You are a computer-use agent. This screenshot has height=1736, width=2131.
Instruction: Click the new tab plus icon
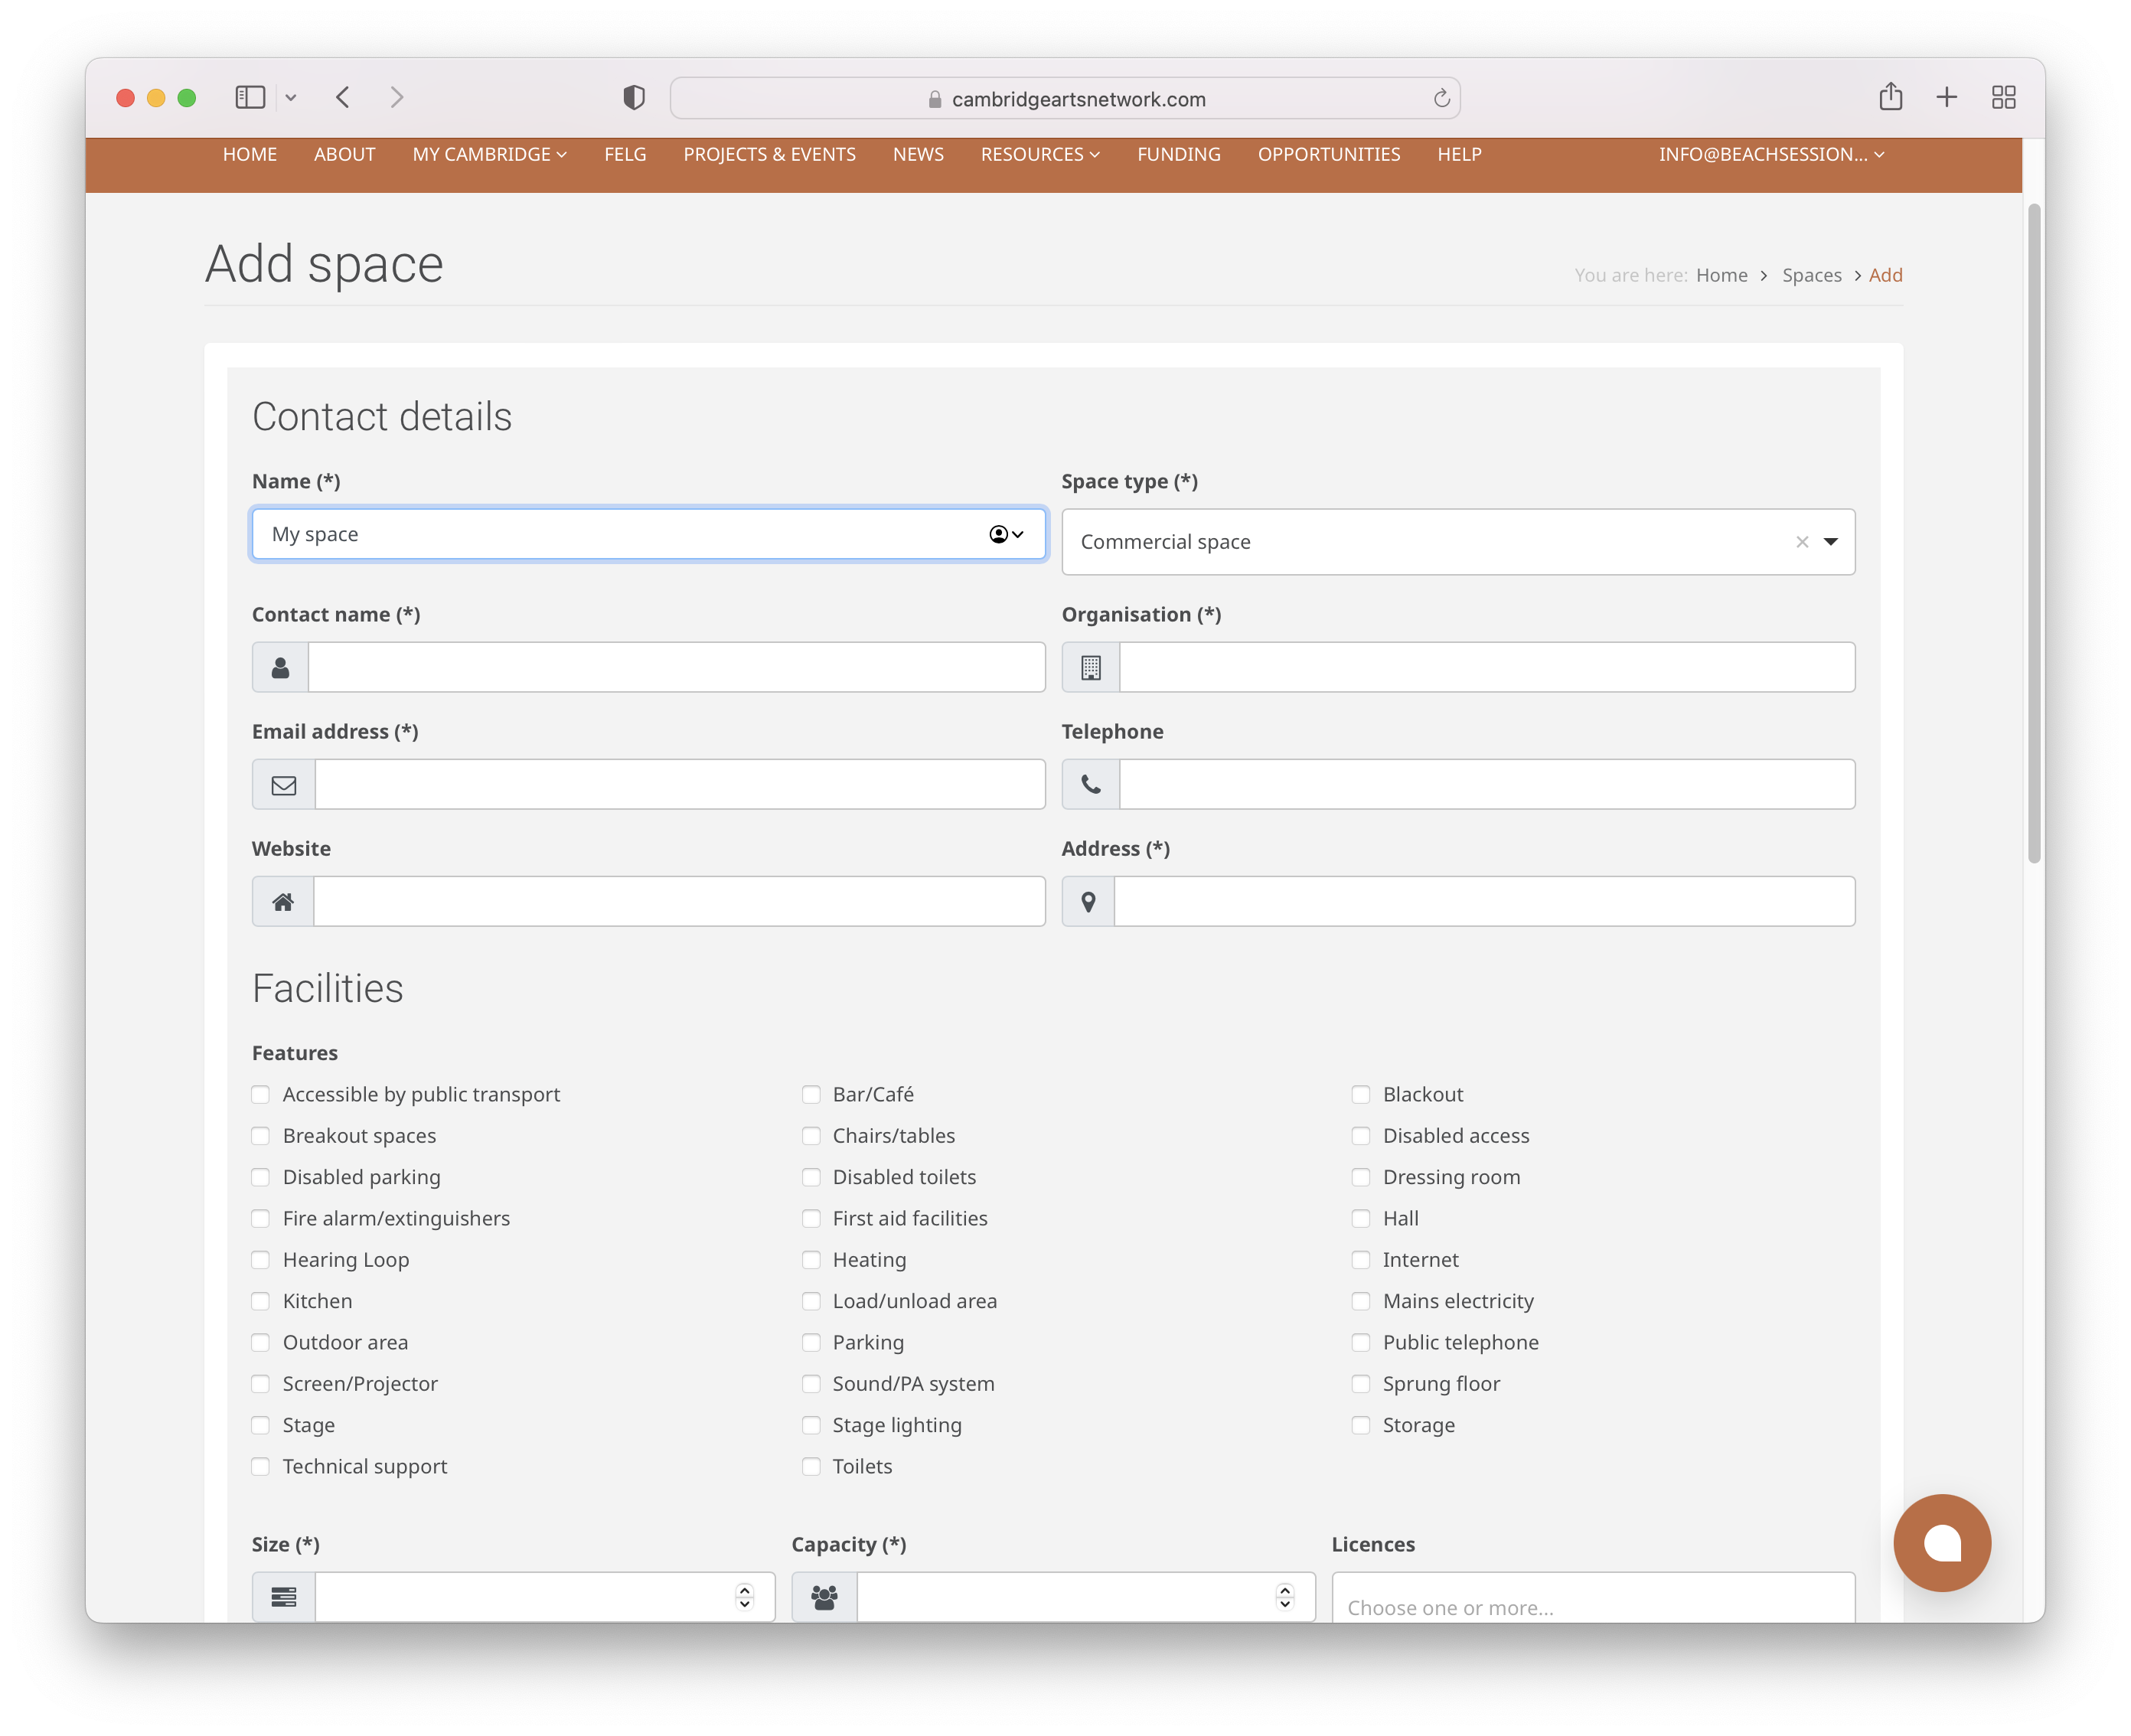coord(1946,97)
